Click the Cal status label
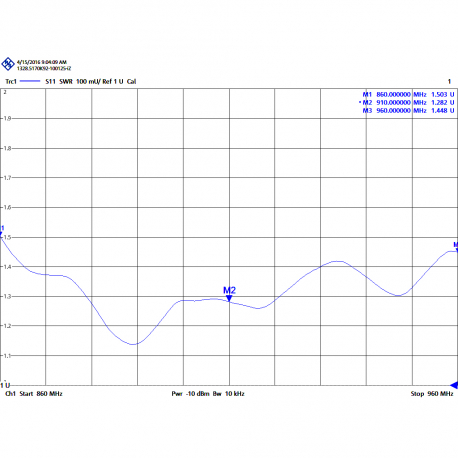The height and width of the screenshot is (458, 458). coord(131,81)
